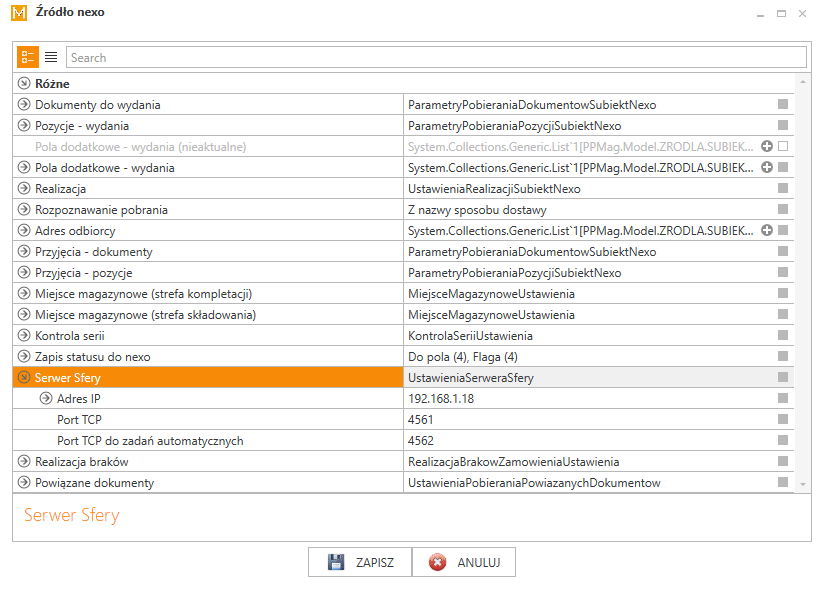Click the plus icon for disabled Pola dodatkowe - wydania (nieaktualne)
819x589 pixels.
click(x=767, y=146)
